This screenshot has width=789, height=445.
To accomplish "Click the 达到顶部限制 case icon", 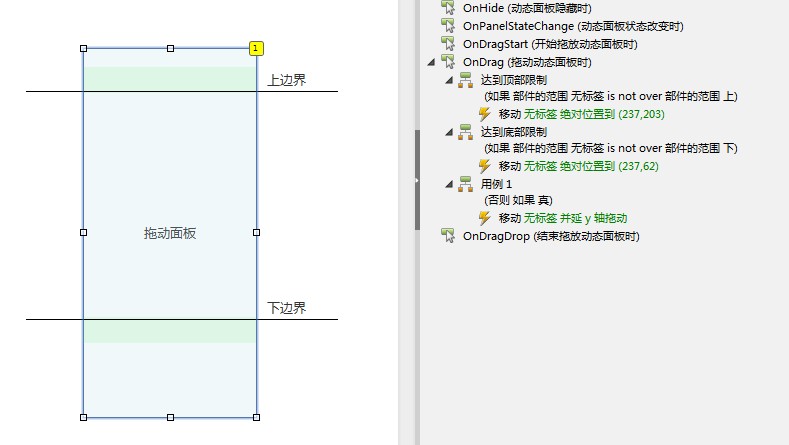I will click(x=465, y=79).
